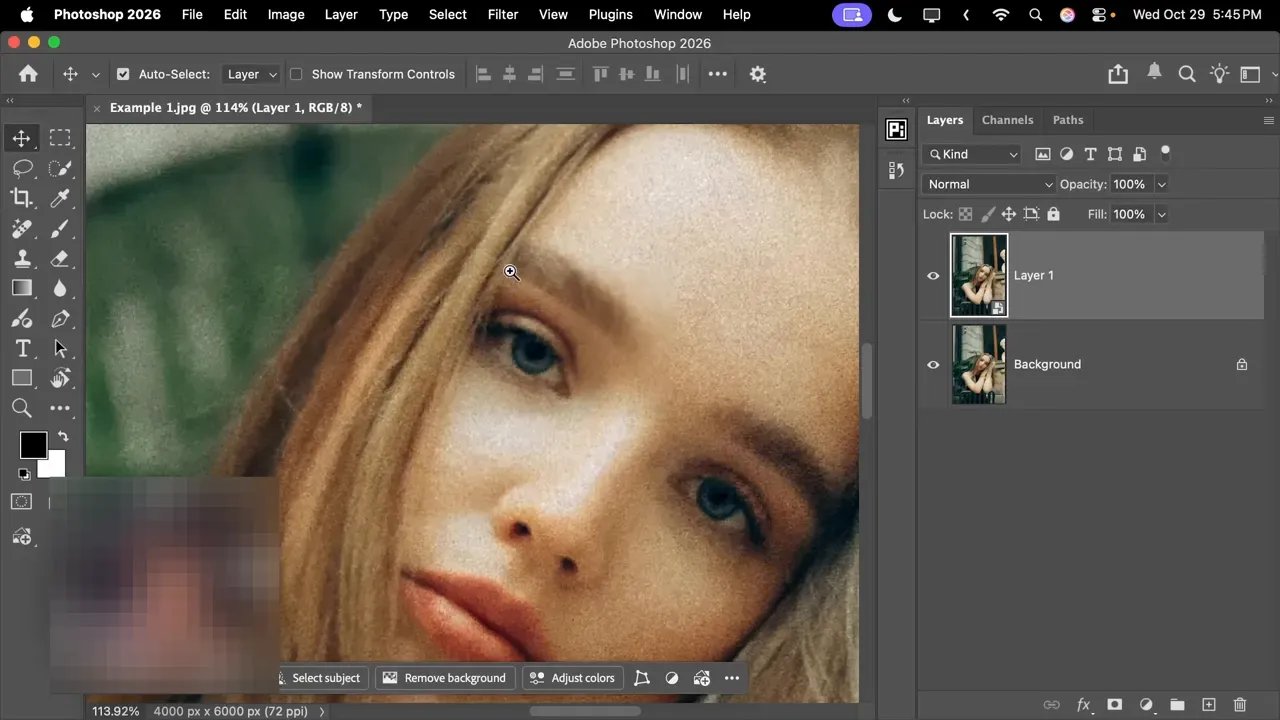Uncheck the Auto-Select checkbox
This screenshot has width=1280, height=720.
click(x=122, y=73)
